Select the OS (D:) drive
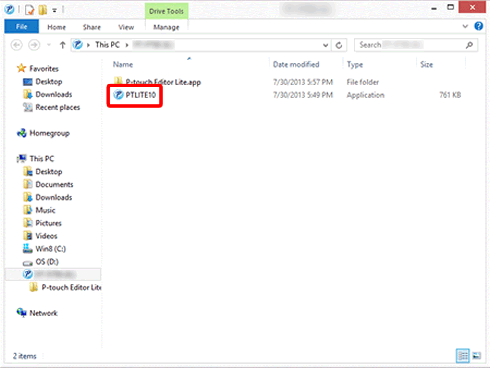This screenshot has height=368, width=490. [x=40, y=262]
